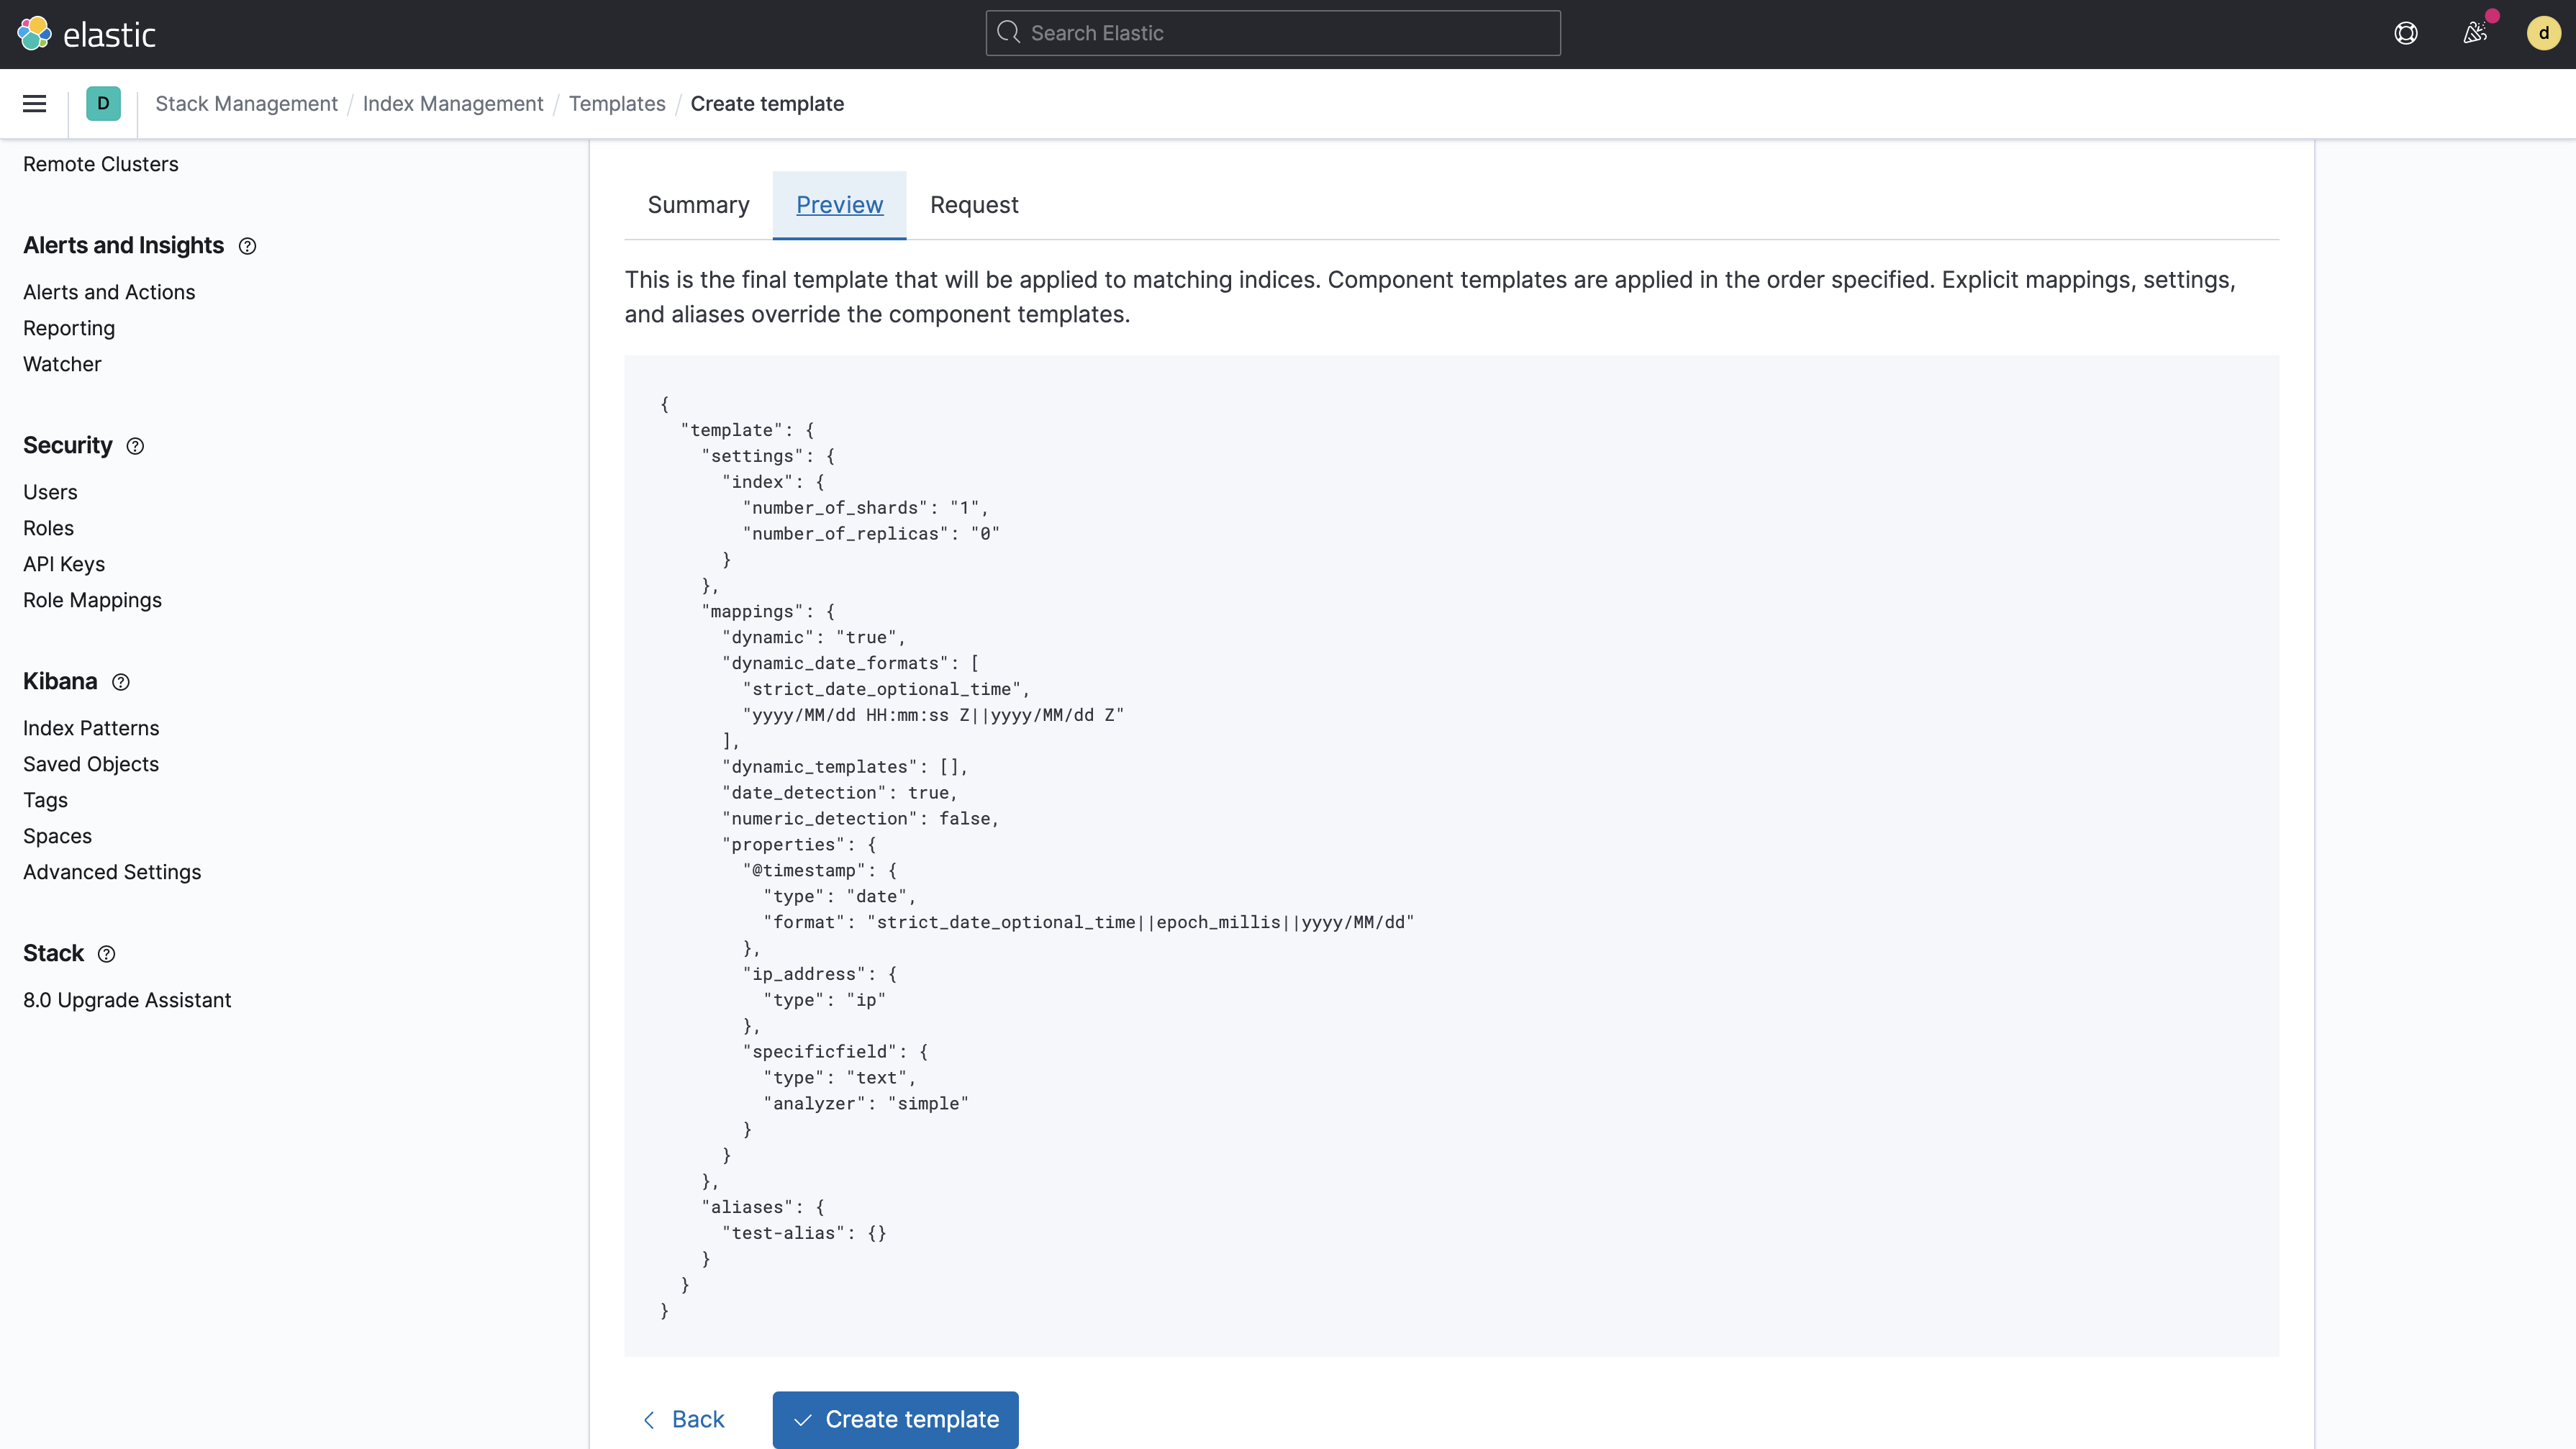Screen dimensions: 2576x1449
Task: Click the green D space avatar
Action: [103, 104]
